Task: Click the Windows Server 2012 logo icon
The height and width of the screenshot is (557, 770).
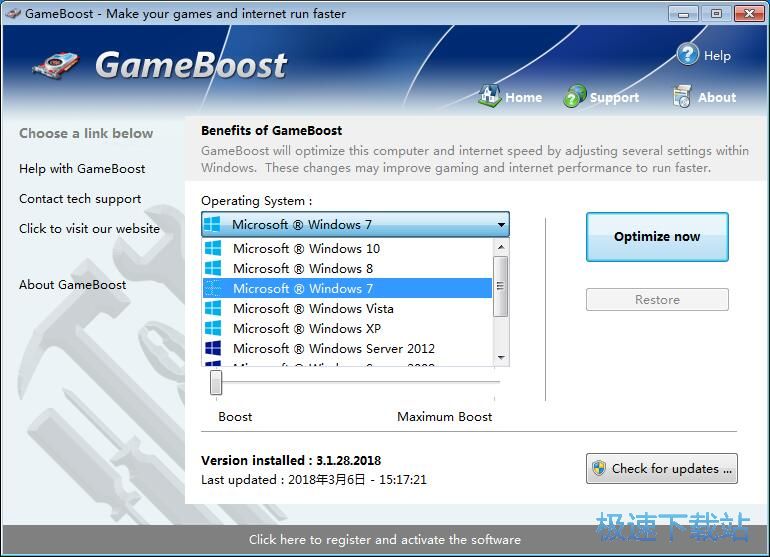Action: pos(213,348)
